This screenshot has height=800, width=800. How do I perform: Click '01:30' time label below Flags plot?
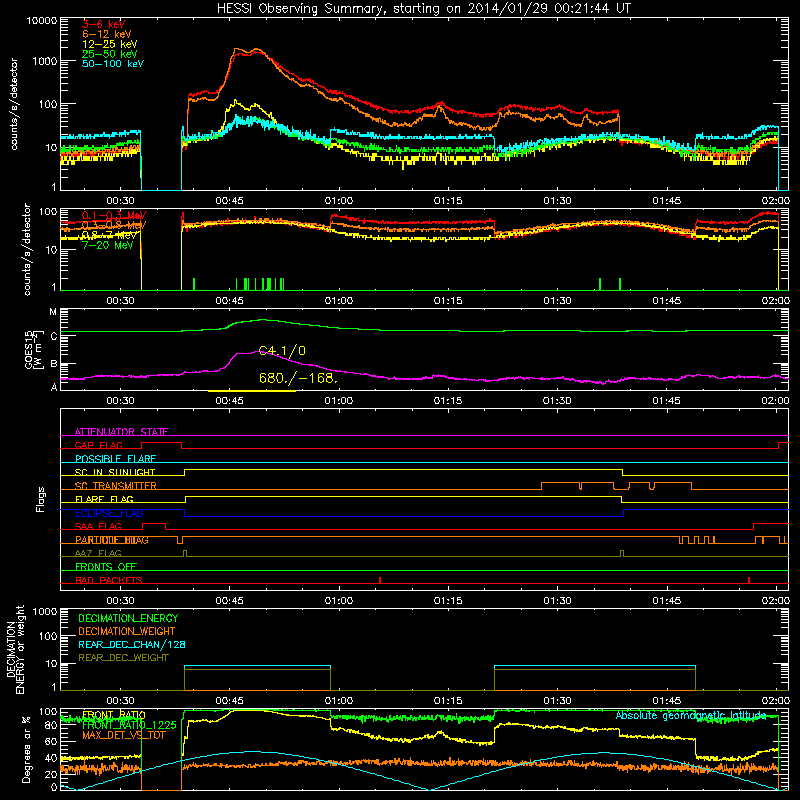[x=557, y=601]
